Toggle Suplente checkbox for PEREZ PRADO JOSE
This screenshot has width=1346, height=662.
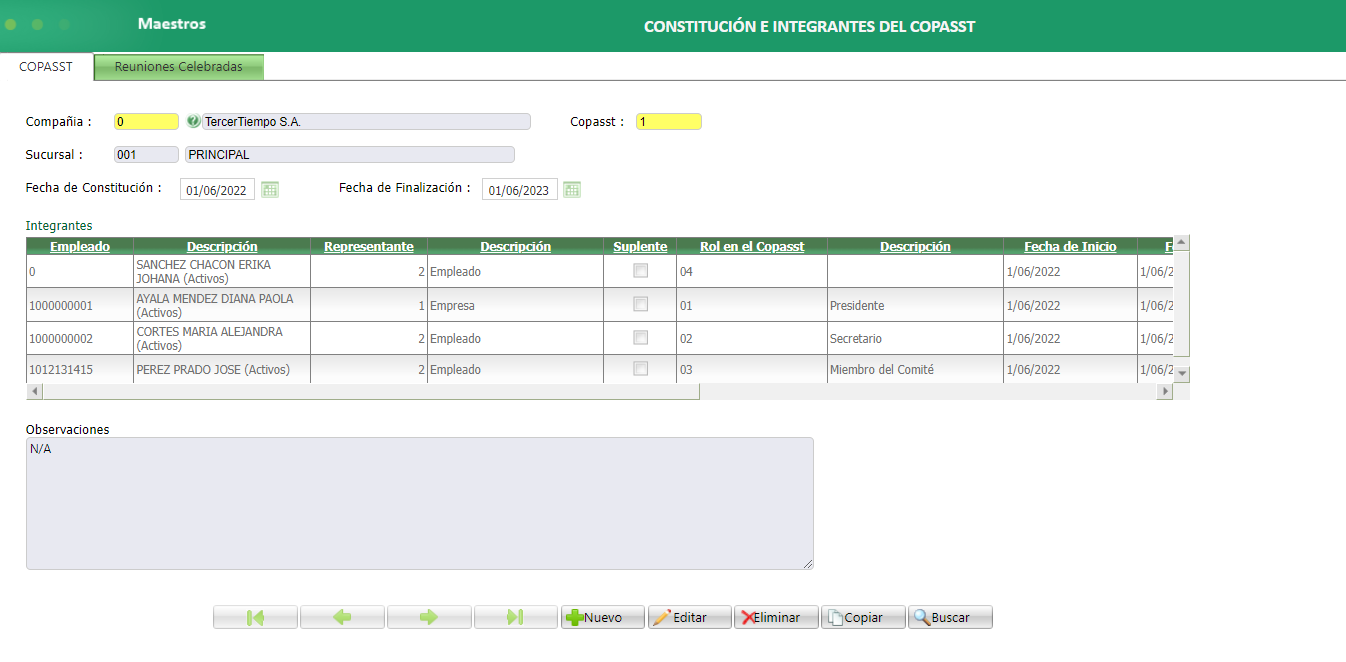click(x=640, y=369)
